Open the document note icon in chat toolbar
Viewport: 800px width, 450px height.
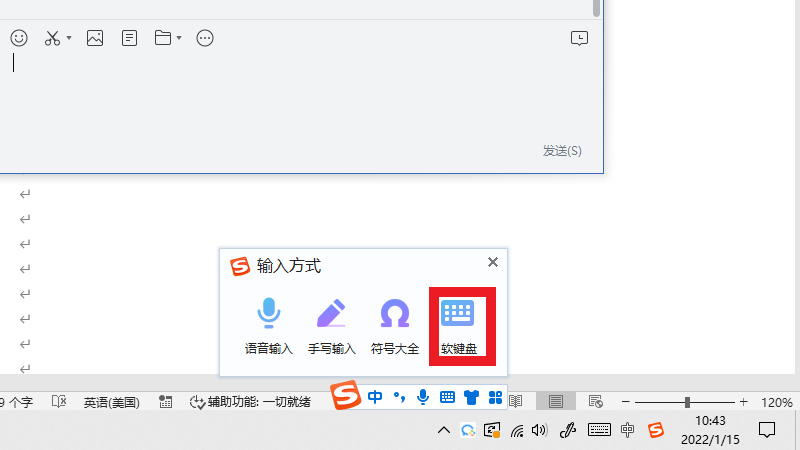[x=130, y=38]
